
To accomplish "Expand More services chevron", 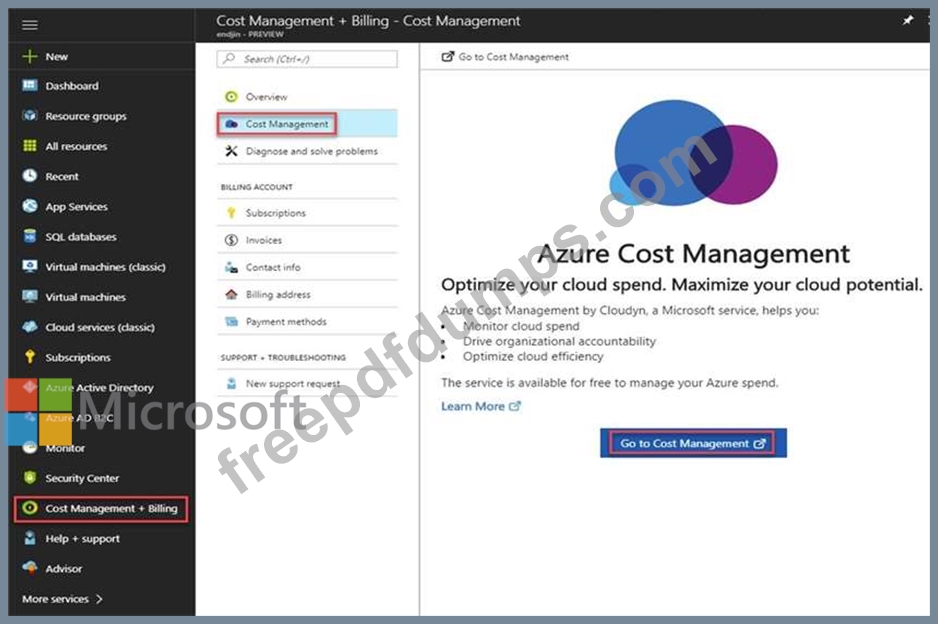I will [x=99, y=598].
